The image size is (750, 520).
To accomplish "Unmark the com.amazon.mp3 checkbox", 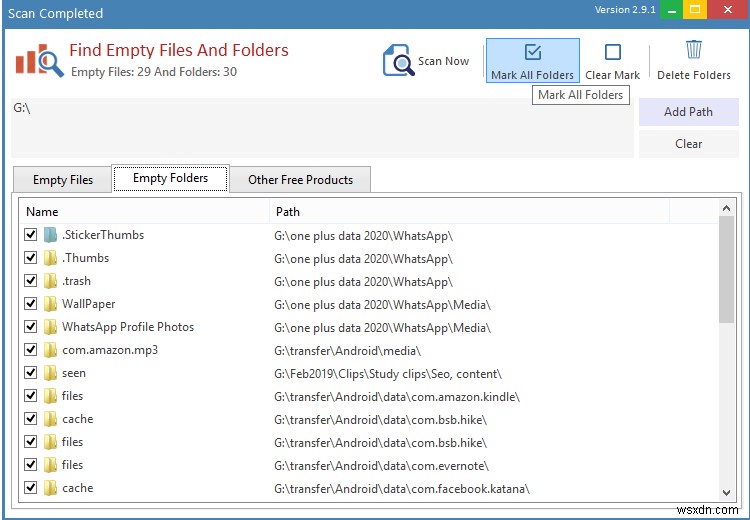I will point(31,349).
